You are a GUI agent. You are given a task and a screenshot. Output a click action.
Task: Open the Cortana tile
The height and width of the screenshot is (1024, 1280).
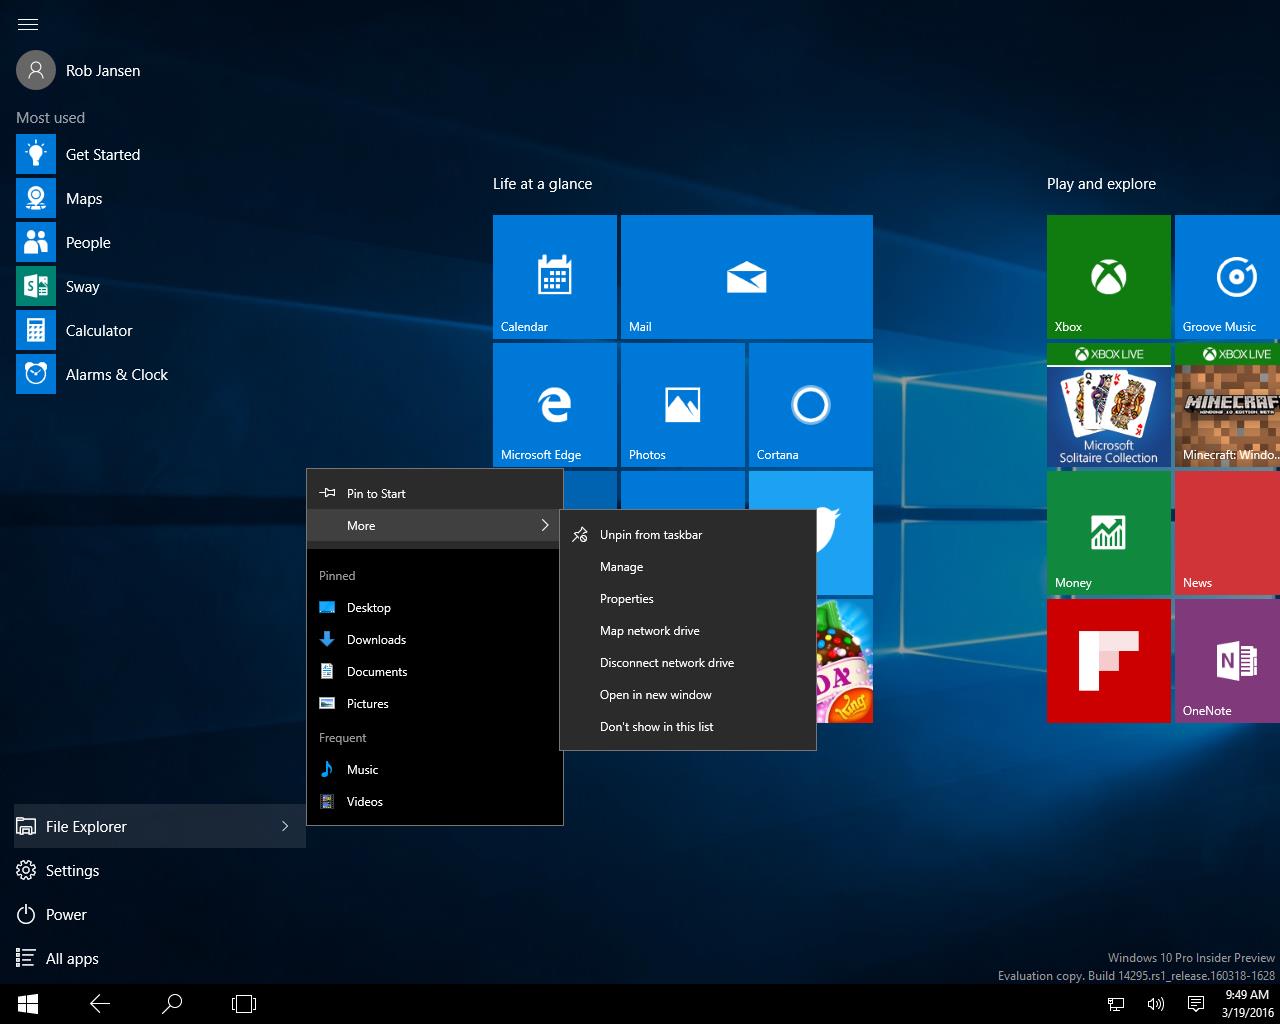pyautogui.click(x=811, y=405)
